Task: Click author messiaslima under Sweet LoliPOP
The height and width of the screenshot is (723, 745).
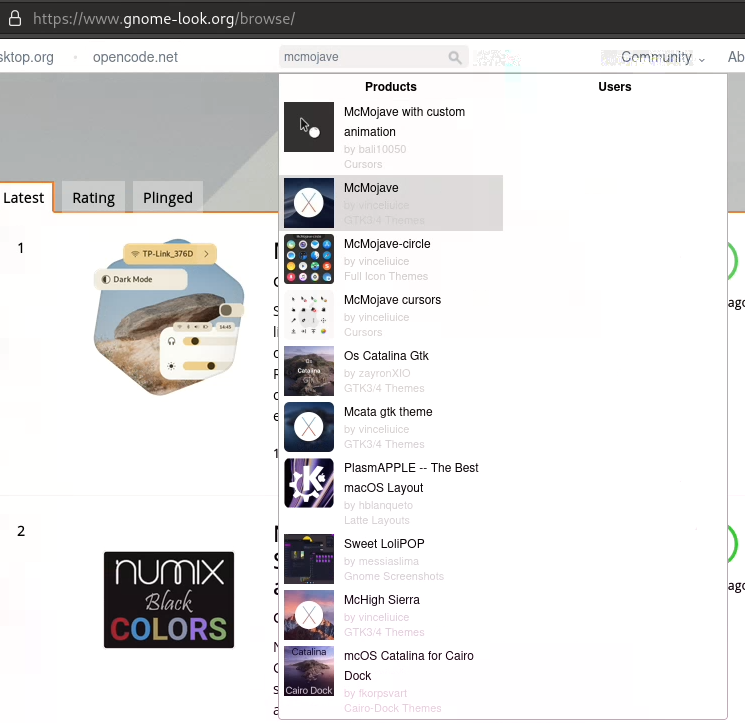Action: click(389, 561)
